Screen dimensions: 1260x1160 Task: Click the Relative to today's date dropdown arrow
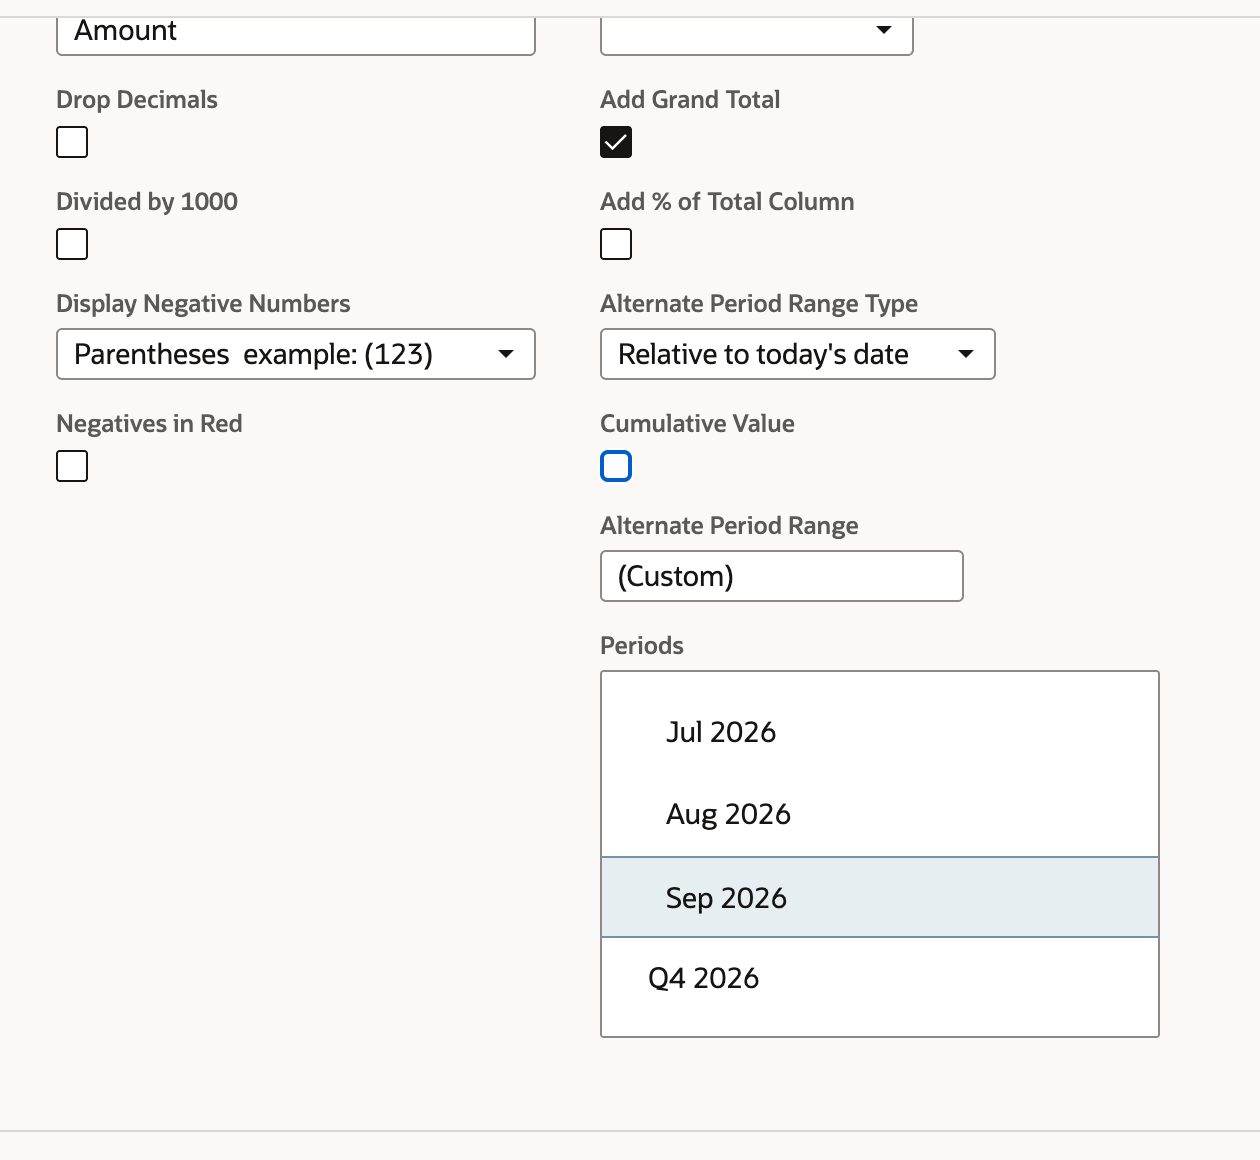click(x=966, y=354)
